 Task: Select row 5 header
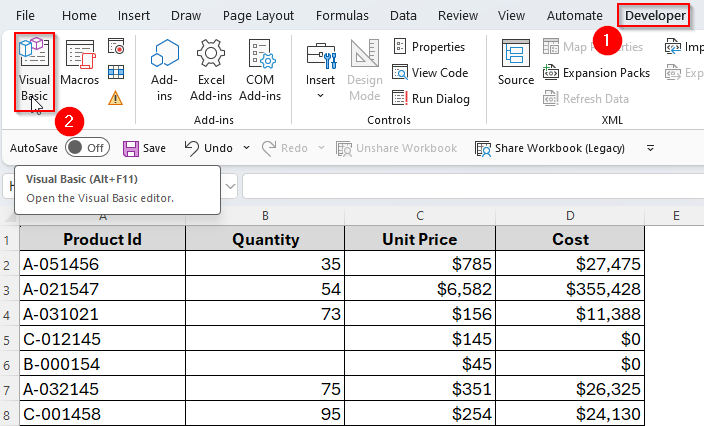point(7,340)
